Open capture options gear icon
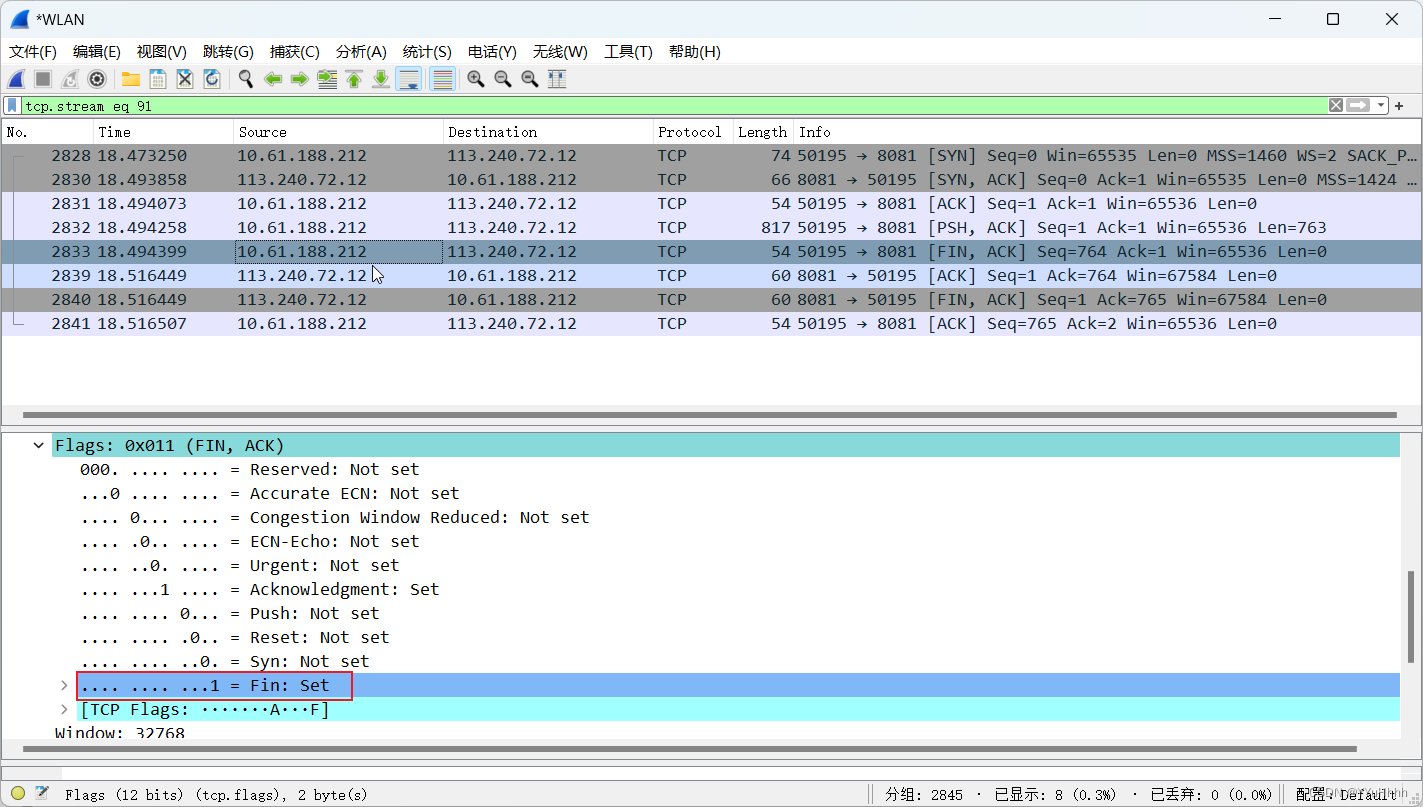1423x807 pixels. click(97, 79)
